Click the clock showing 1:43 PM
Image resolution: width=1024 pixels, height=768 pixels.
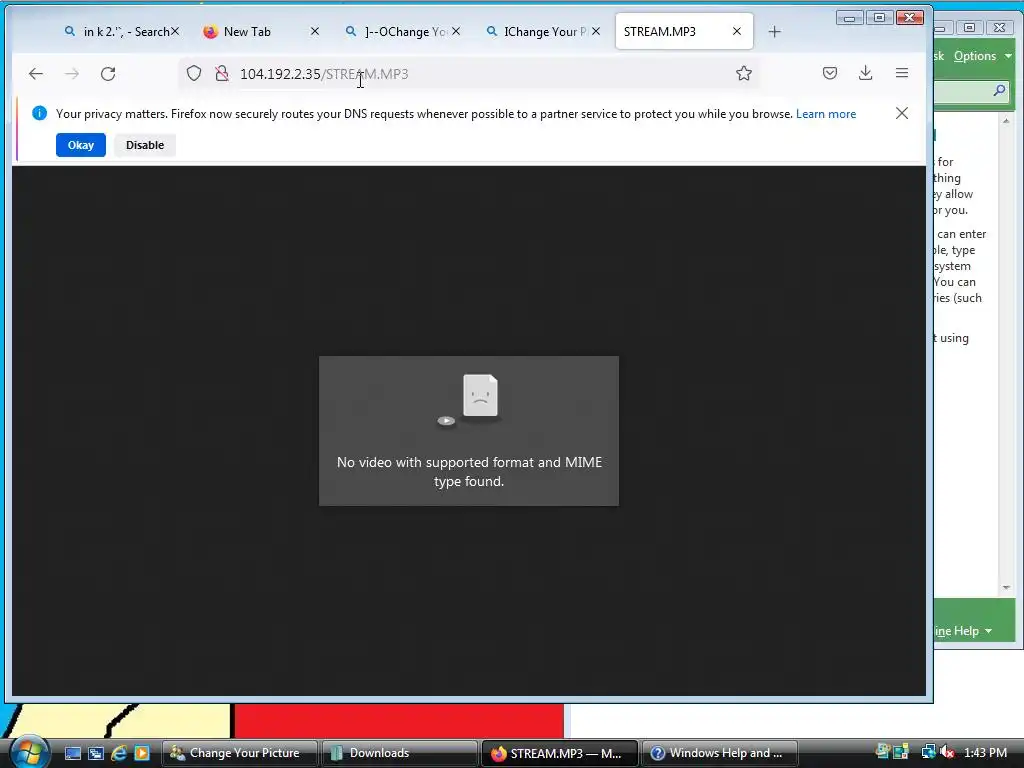coord(985,753)
